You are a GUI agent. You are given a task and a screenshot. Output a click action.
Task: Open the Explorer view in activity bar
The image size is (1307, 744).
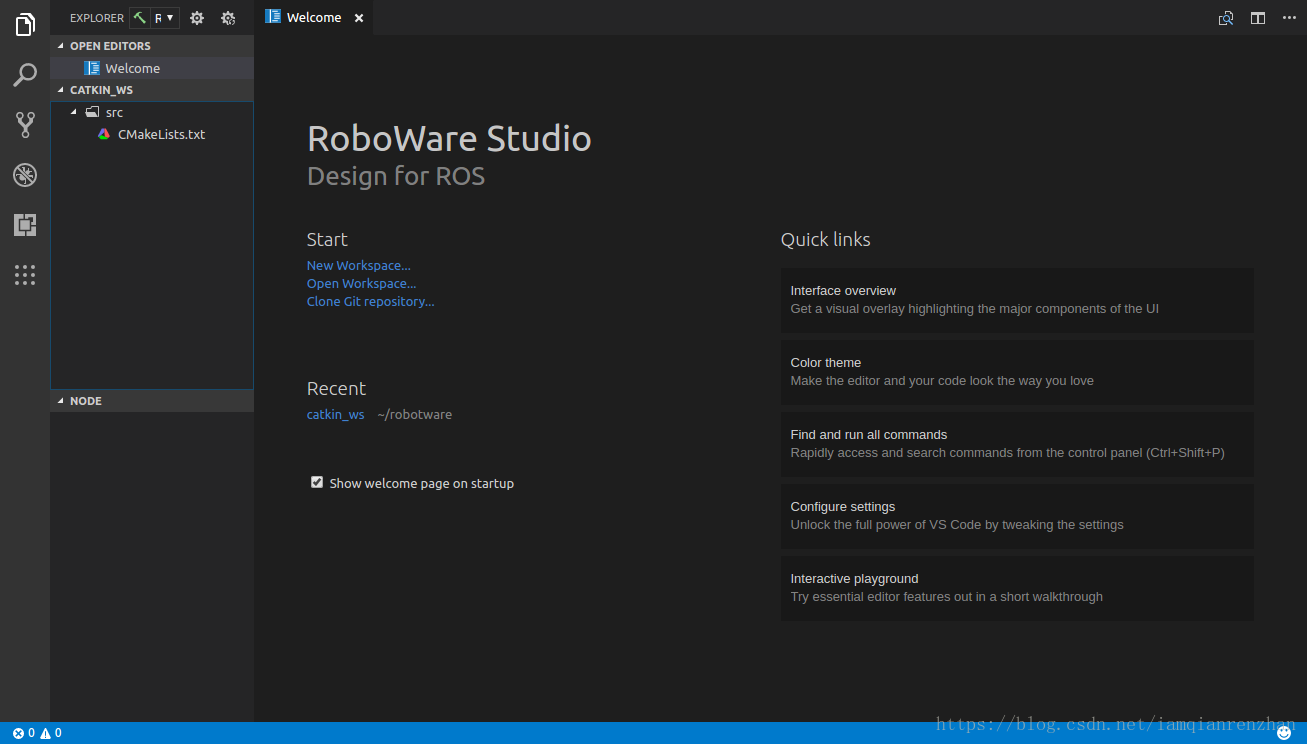(x=25, y=25)
